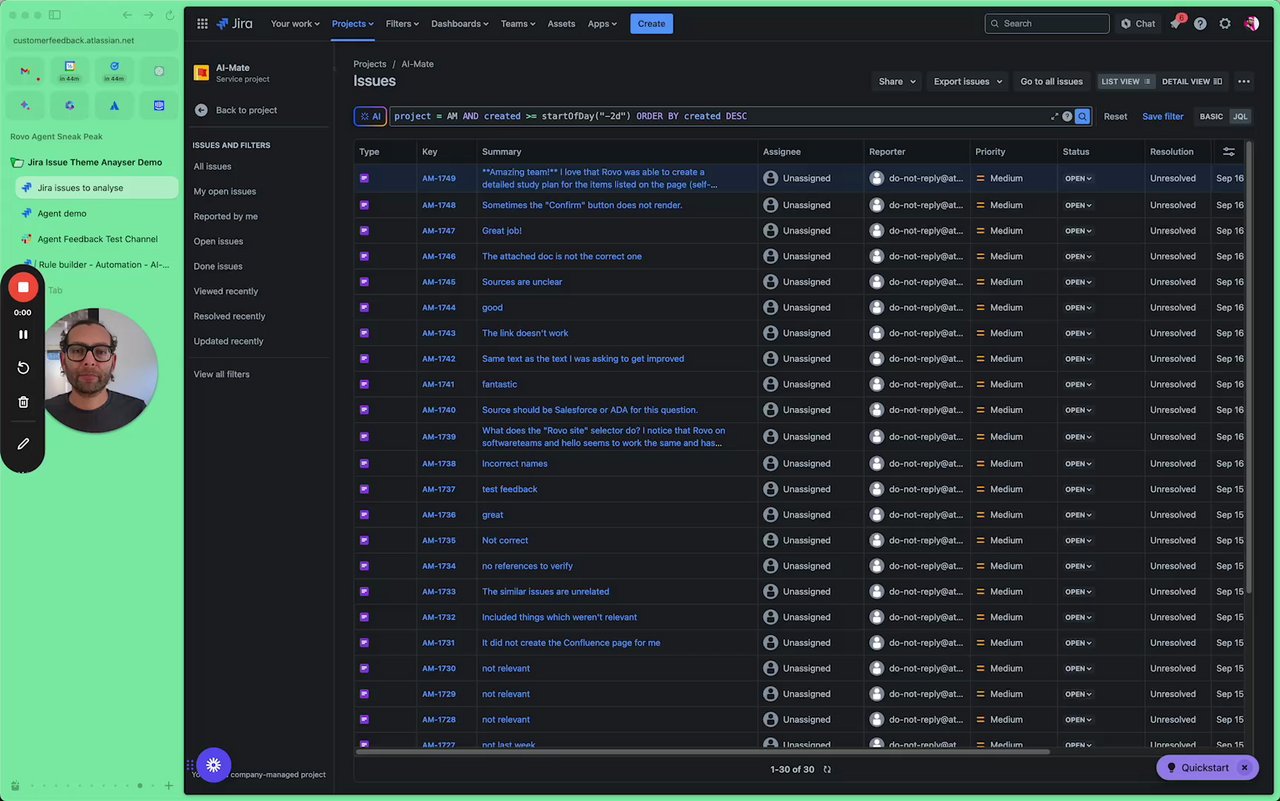Pause the screen recording
The width and height of the screenshot is (1280, 801).
[23, 335]
